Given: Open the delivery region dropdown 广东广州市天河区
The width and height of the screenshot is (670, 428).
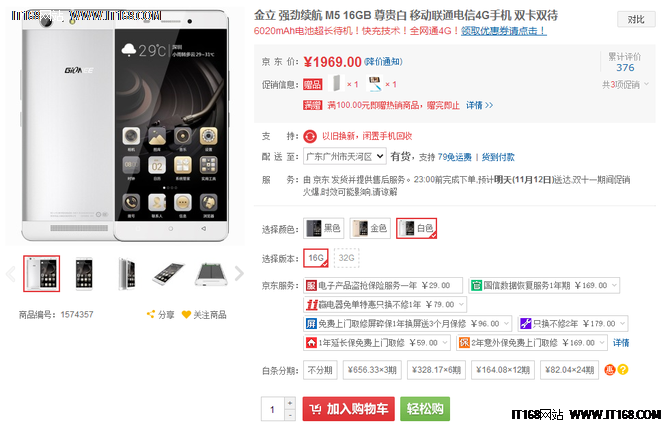Looking at the screenshot, I should click(345, 157).
